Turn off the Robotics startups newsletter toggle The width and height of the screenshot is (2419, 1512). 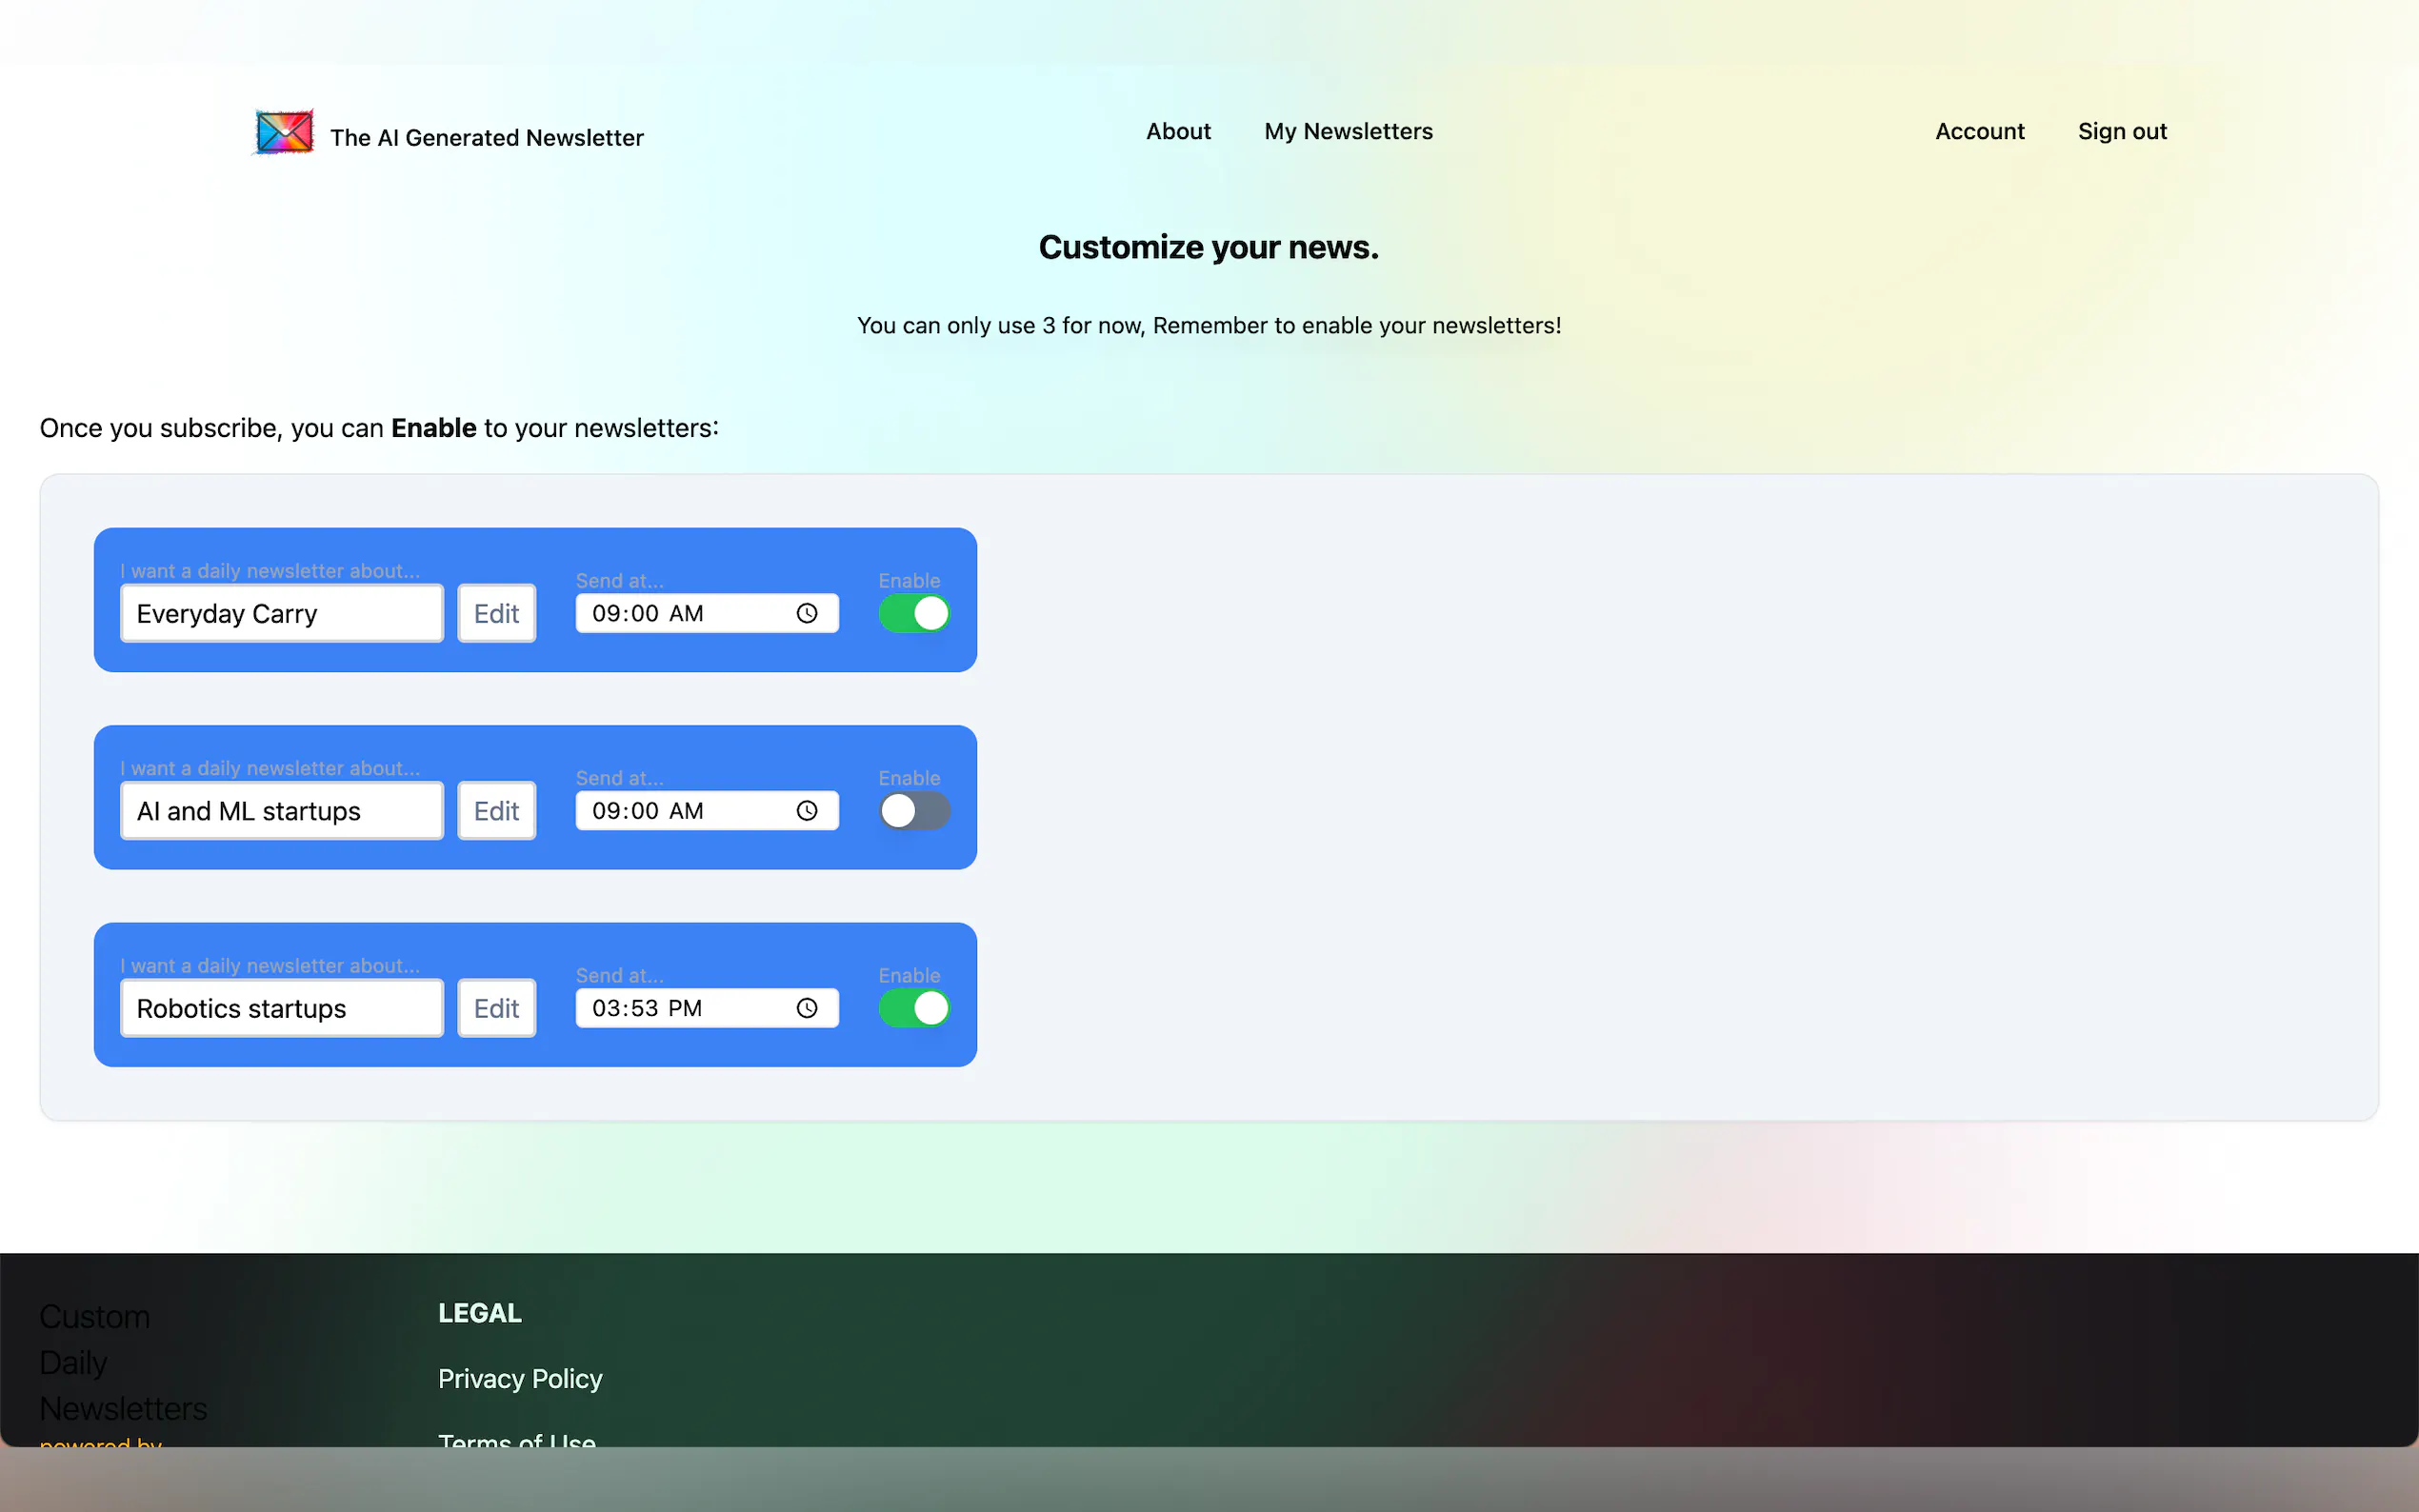[x=914, y=1008]
